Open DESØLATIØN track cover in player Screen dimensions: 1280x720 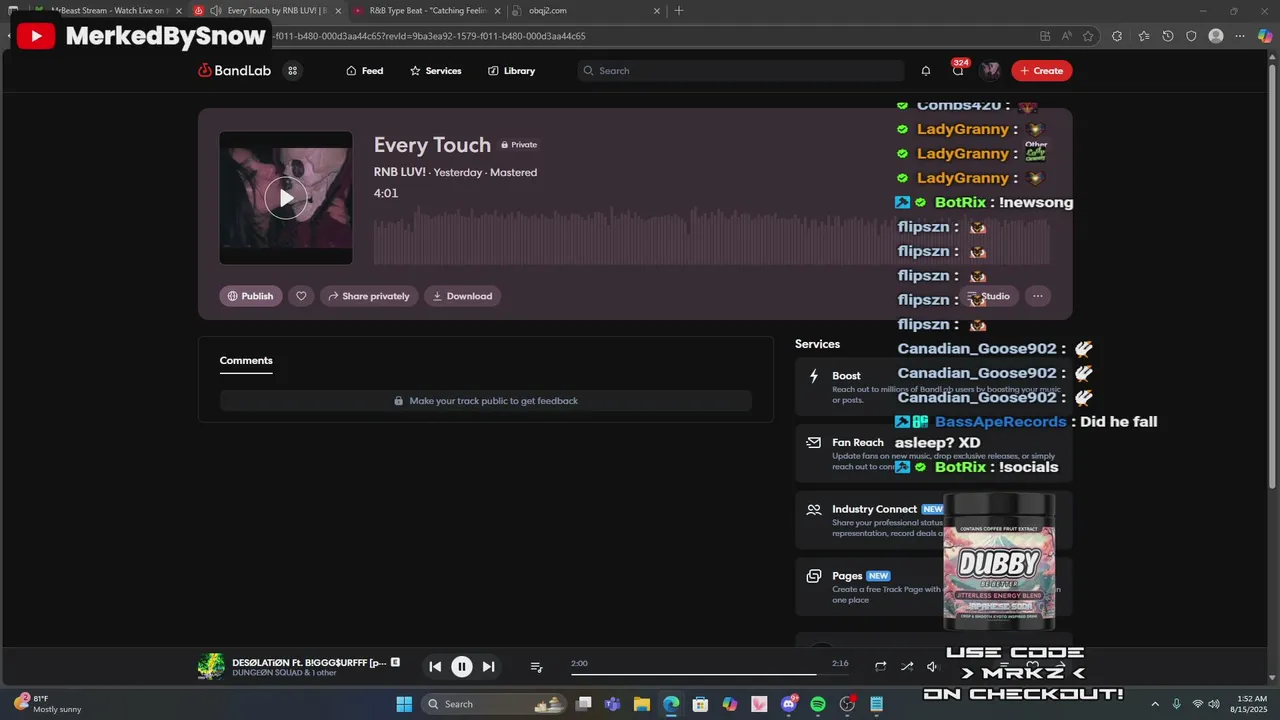pyautogui.click(x=211, y=667)
